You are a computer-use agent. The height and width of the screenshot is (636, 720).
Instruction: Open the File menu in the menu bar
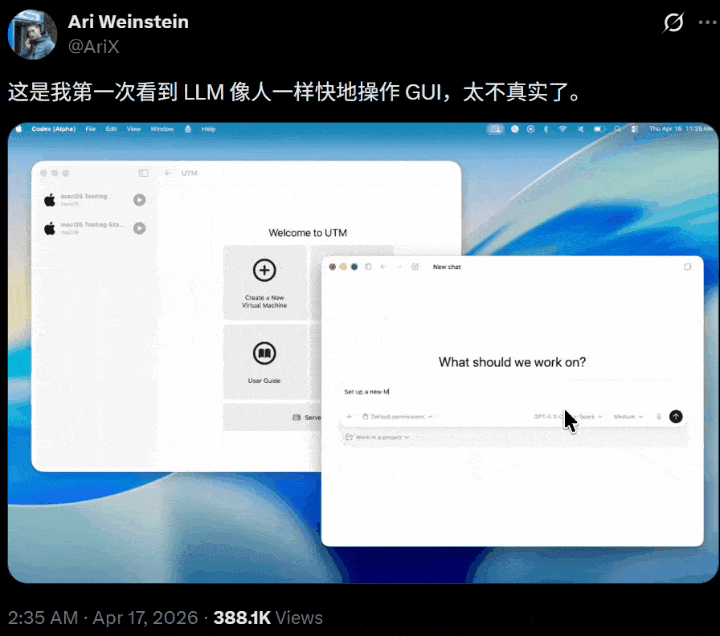coord(90,129)
